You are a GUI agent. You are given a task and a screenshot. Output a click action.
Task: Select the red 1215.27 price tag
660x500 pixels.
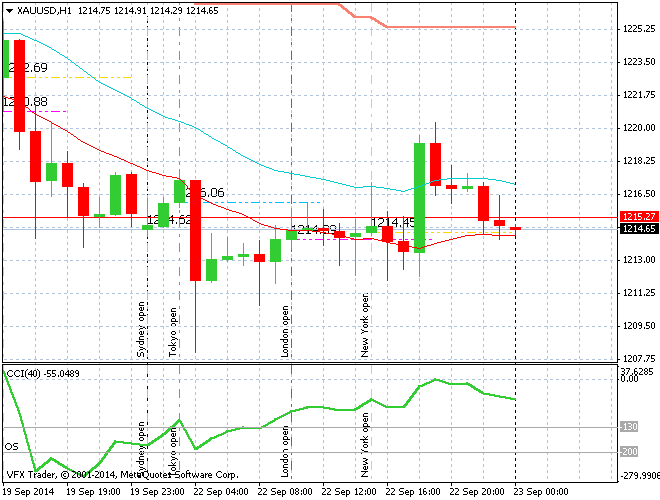(x=637, y=216)
